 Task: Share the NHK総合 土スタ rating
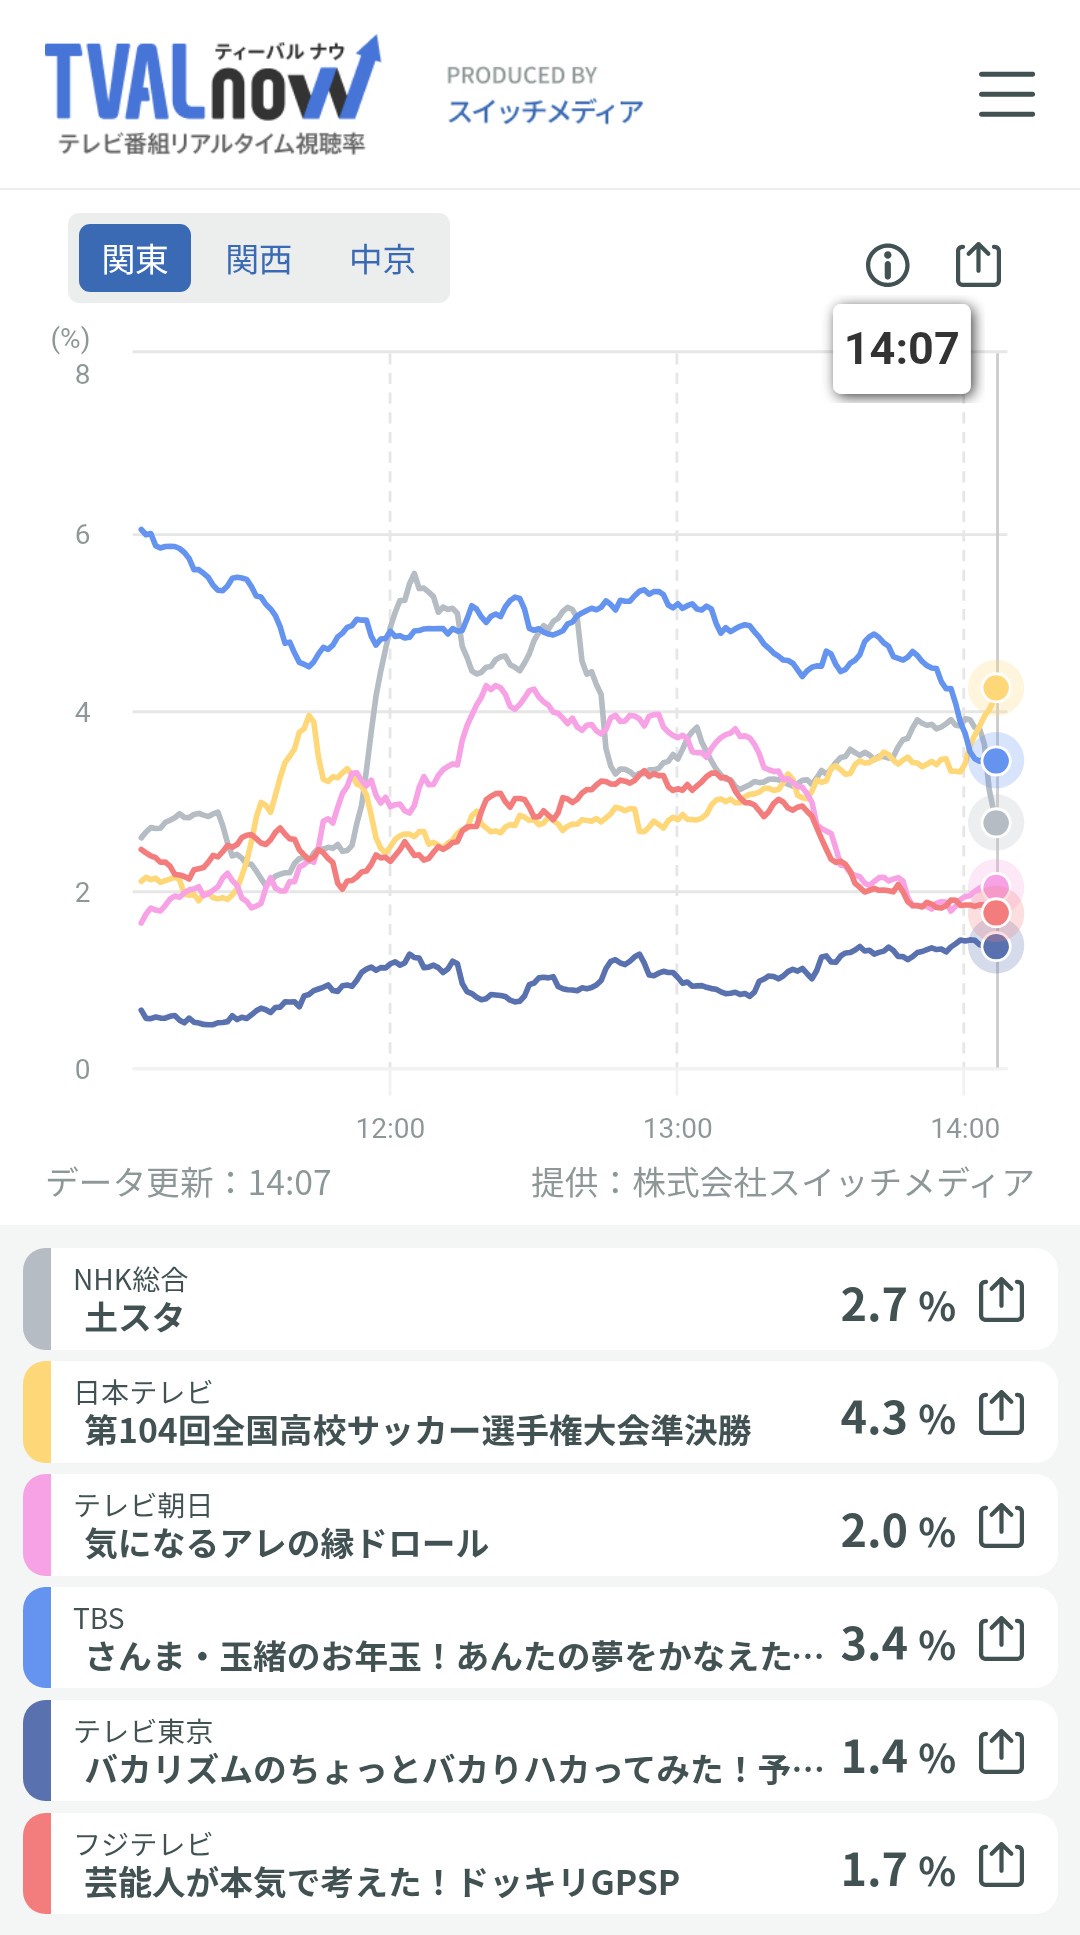pos(1001,1300)
